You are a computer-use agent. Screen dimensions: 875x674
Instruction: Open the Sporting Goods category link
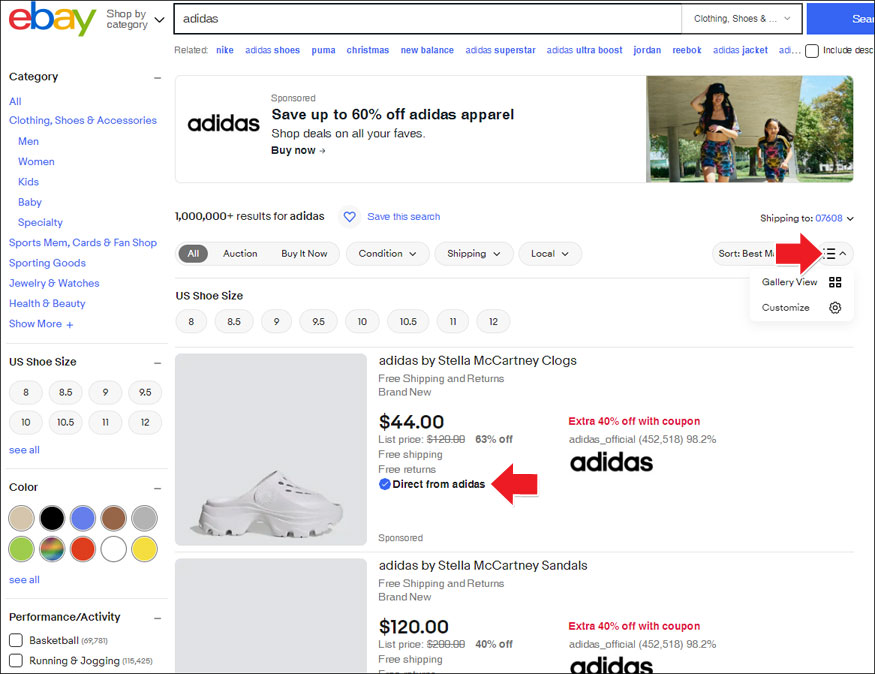pos(47,263)
